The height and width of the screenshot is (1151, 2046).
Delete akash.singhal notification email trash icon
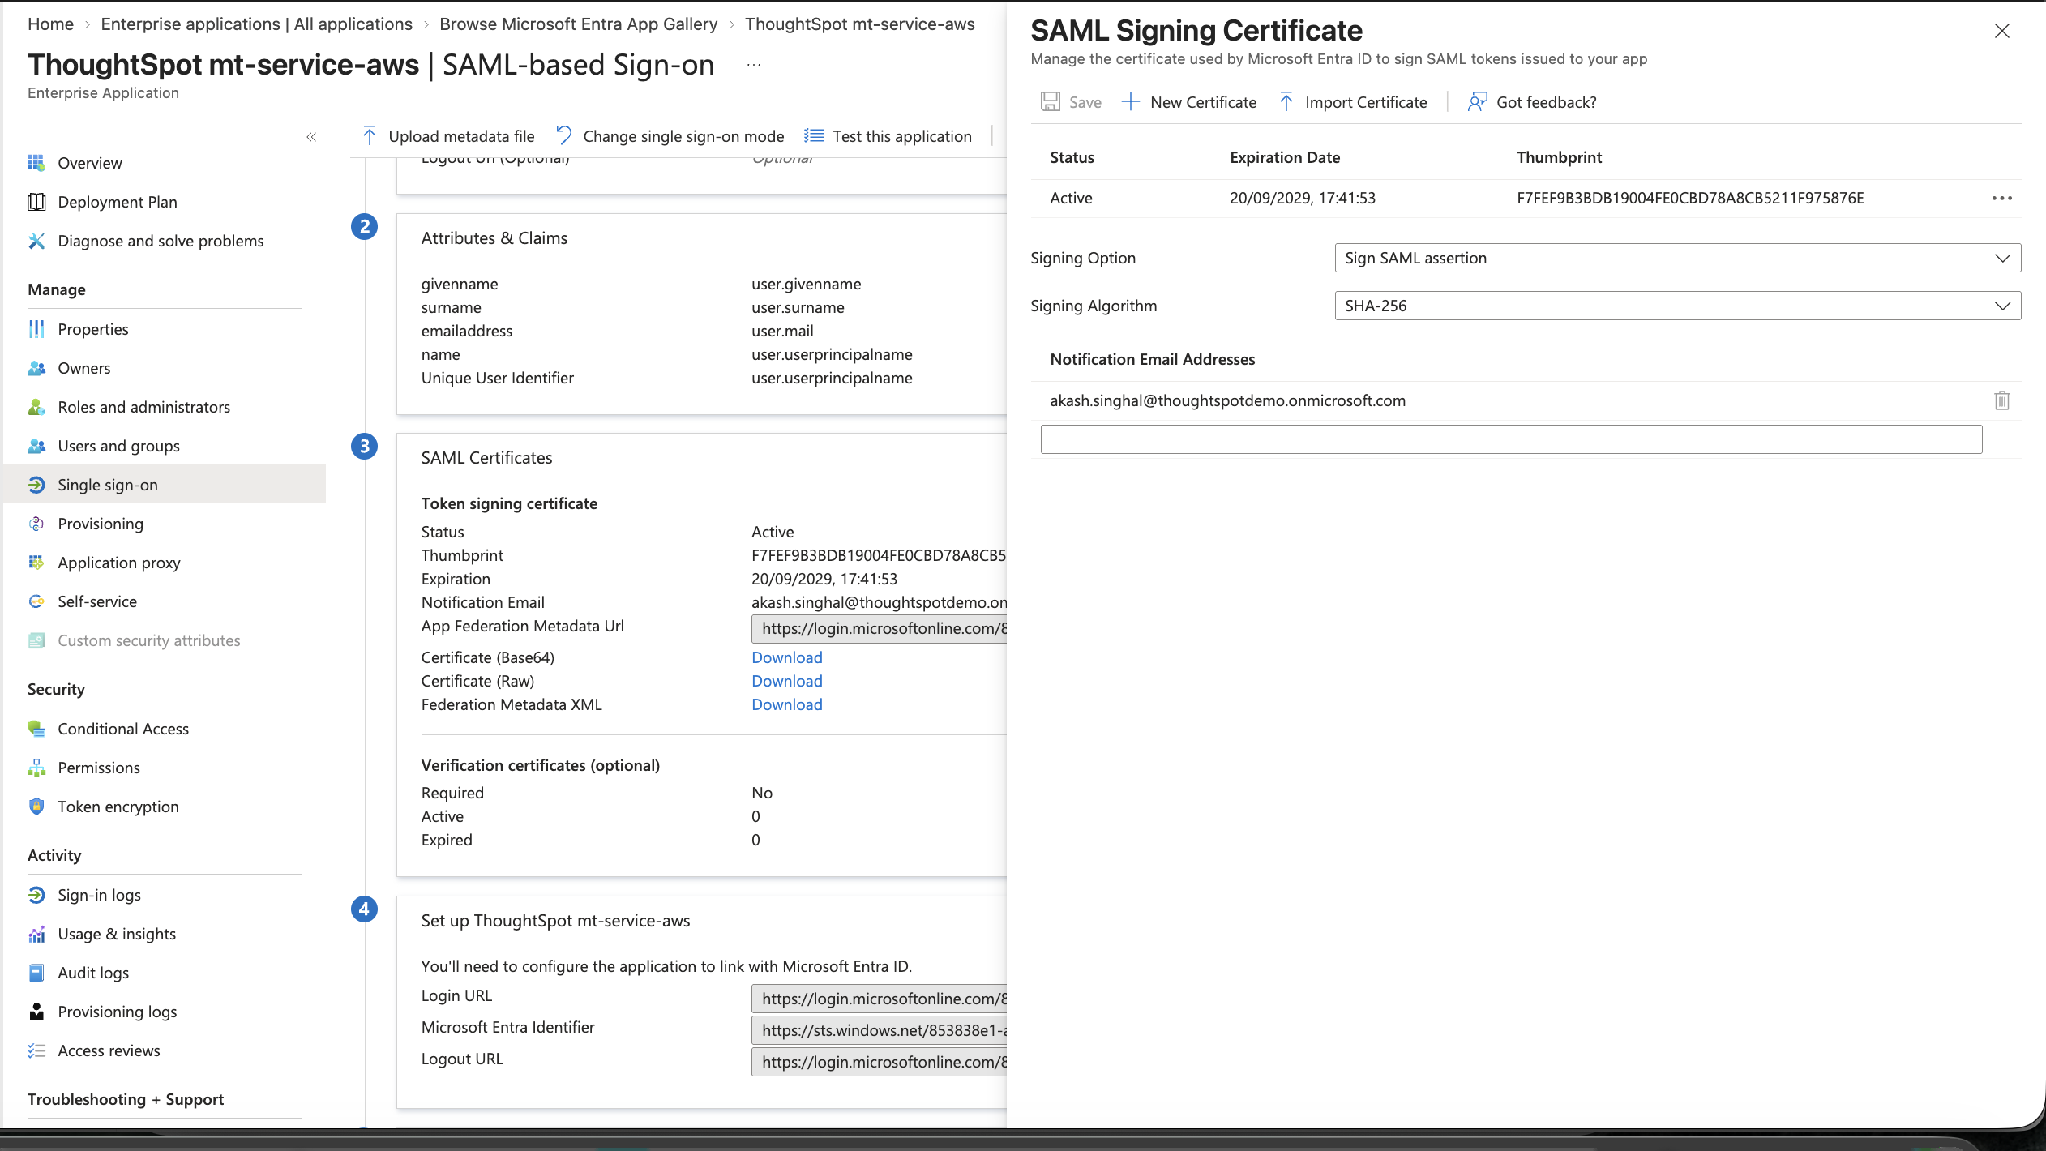coord(2002,401)
